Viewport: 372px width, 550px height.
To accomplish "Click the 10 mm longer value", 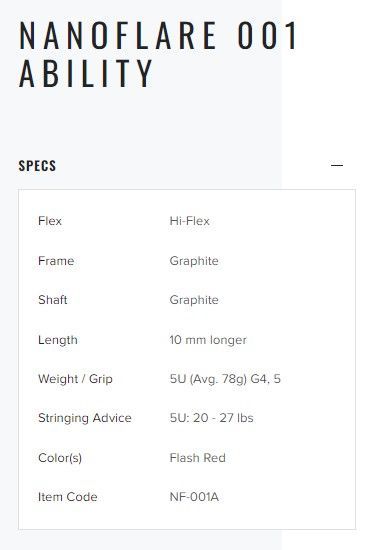I will click(208, 340).
